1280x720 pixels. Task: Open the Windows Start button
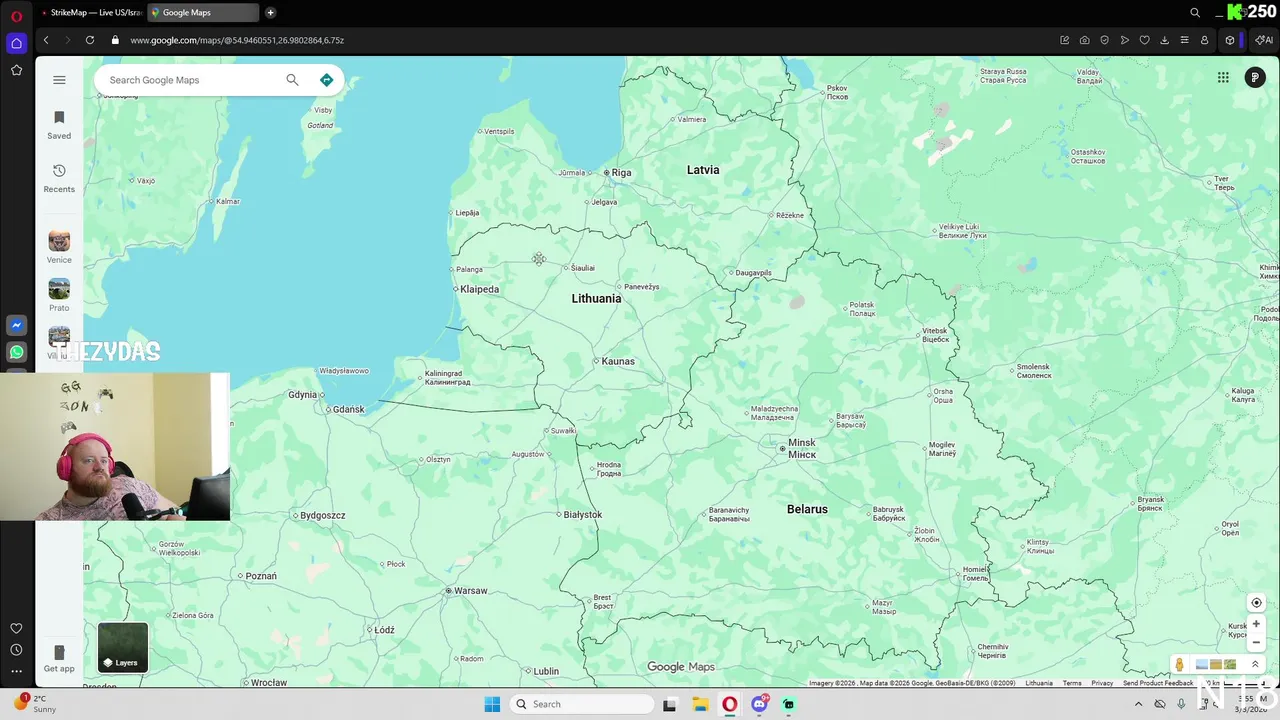point(492,704)
